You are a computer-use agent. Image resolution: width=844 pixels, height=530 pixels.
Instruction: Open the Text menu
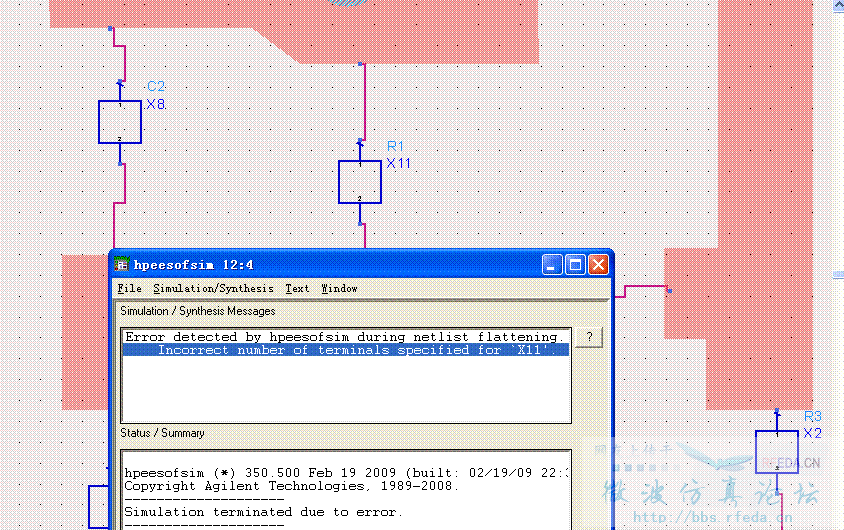pos(297,288)
